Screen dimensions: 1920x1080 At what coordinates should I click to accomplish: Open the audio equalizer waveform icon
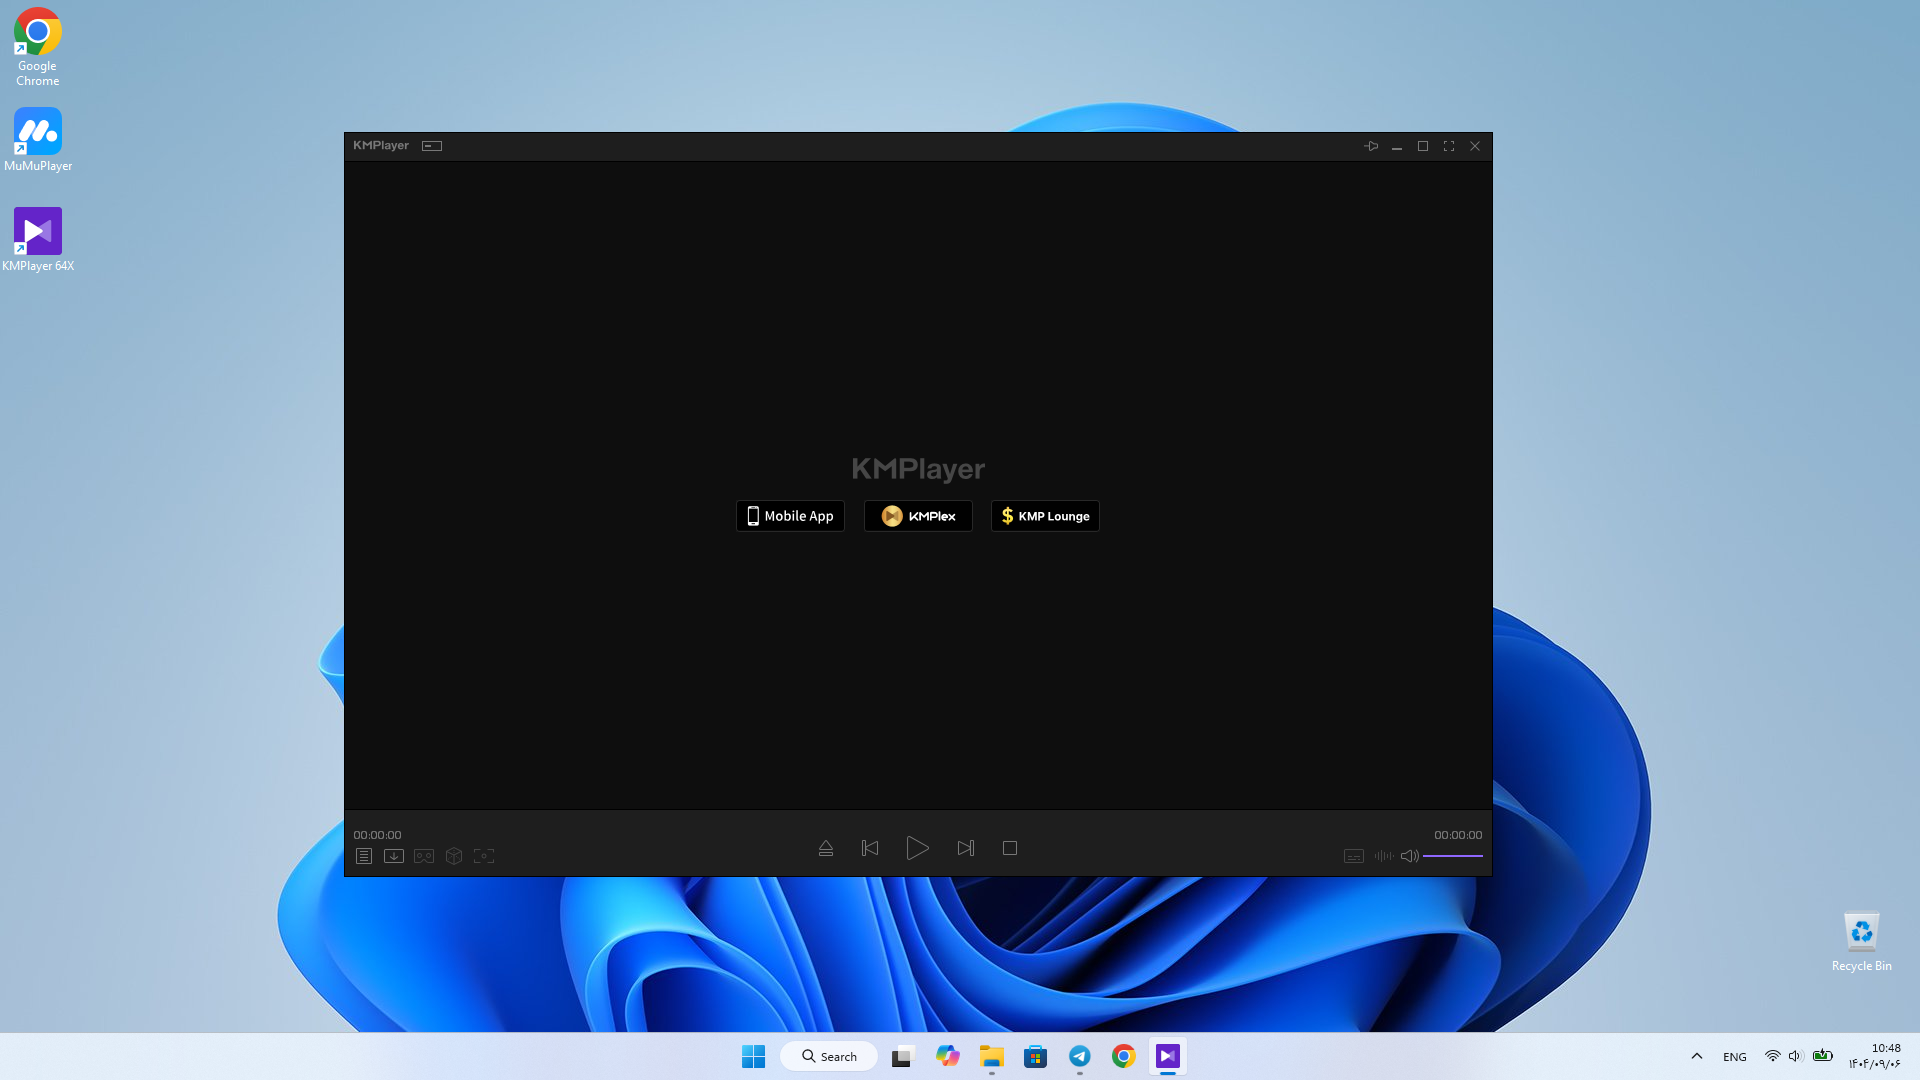(x=1384, y=856)
